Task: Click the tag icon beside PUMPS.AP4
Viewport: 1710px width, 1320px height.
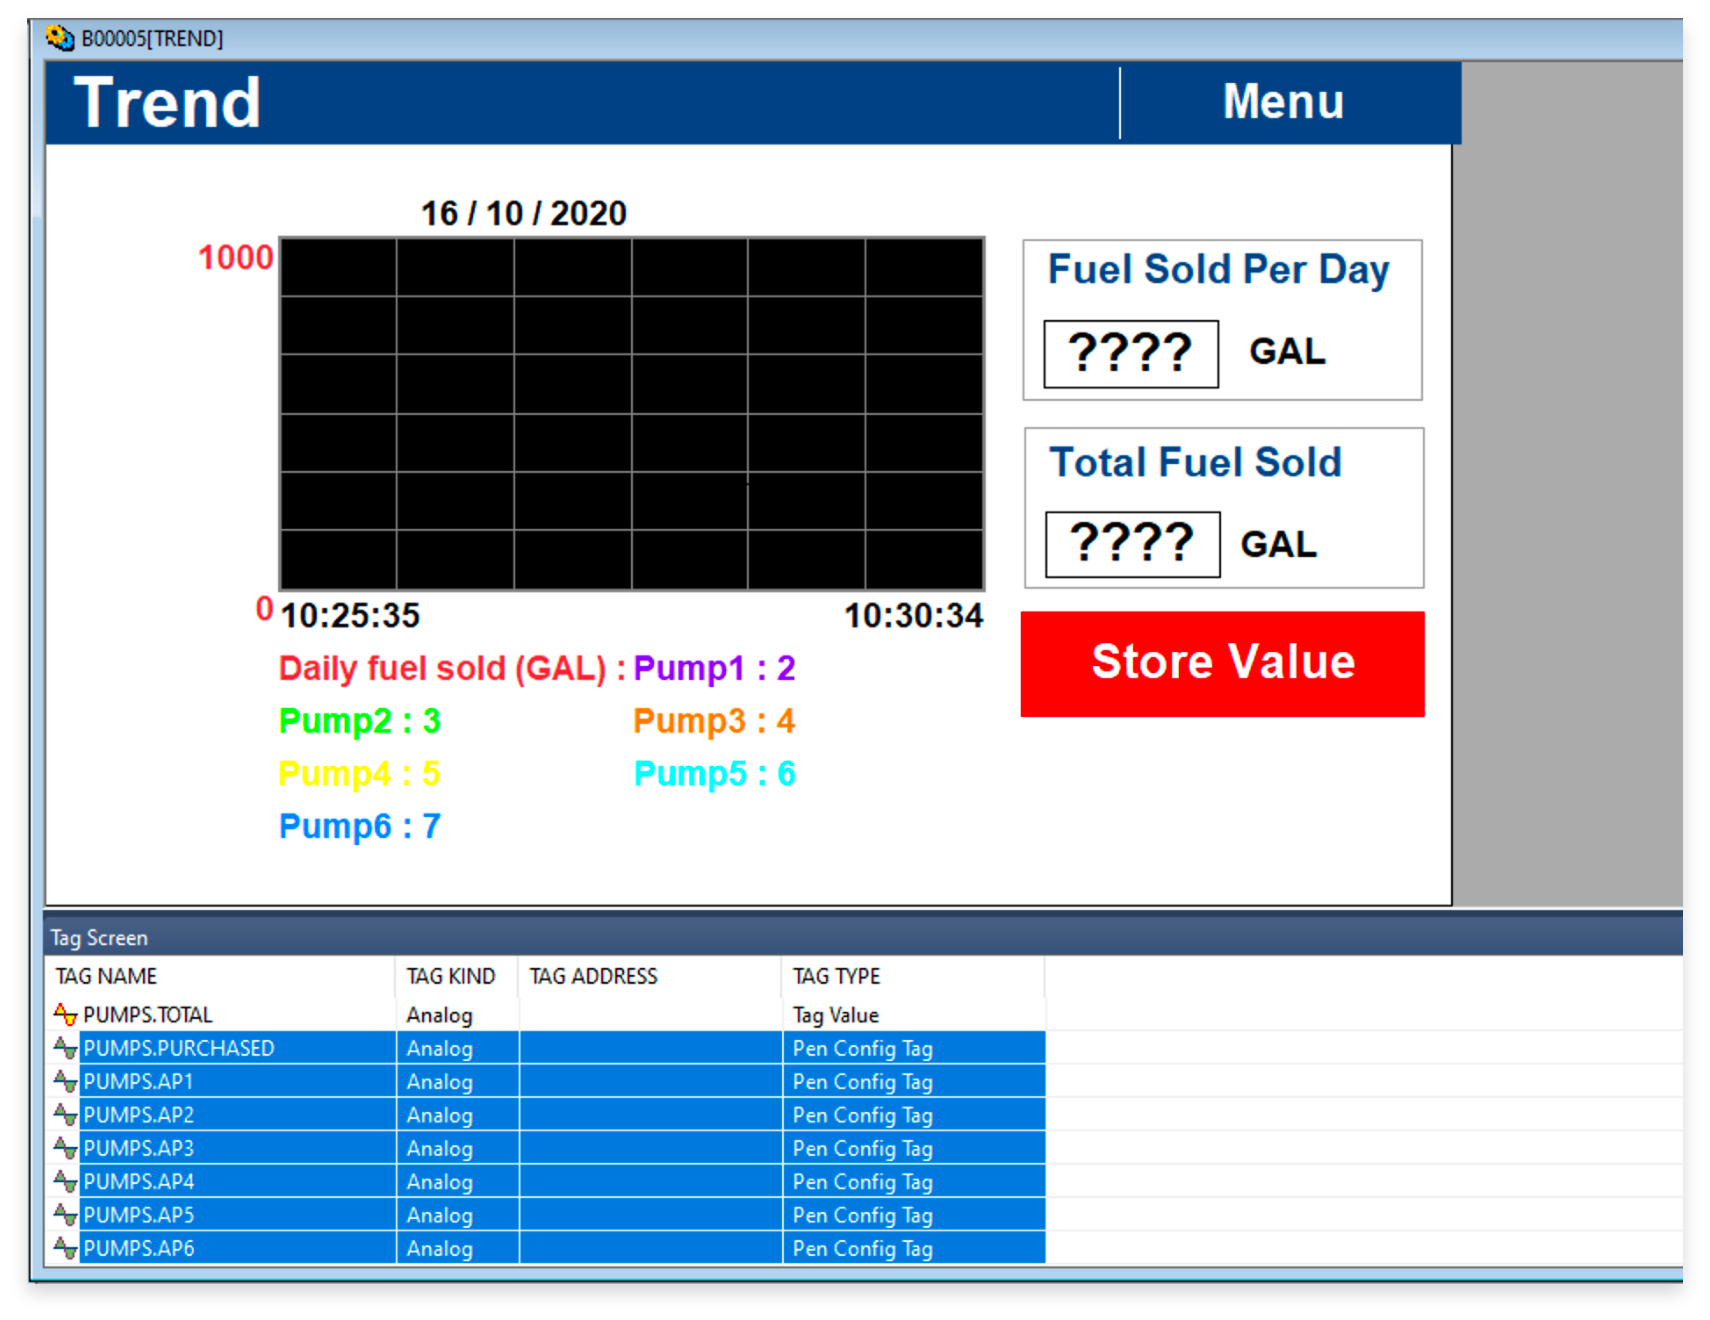Action: 65,1181
